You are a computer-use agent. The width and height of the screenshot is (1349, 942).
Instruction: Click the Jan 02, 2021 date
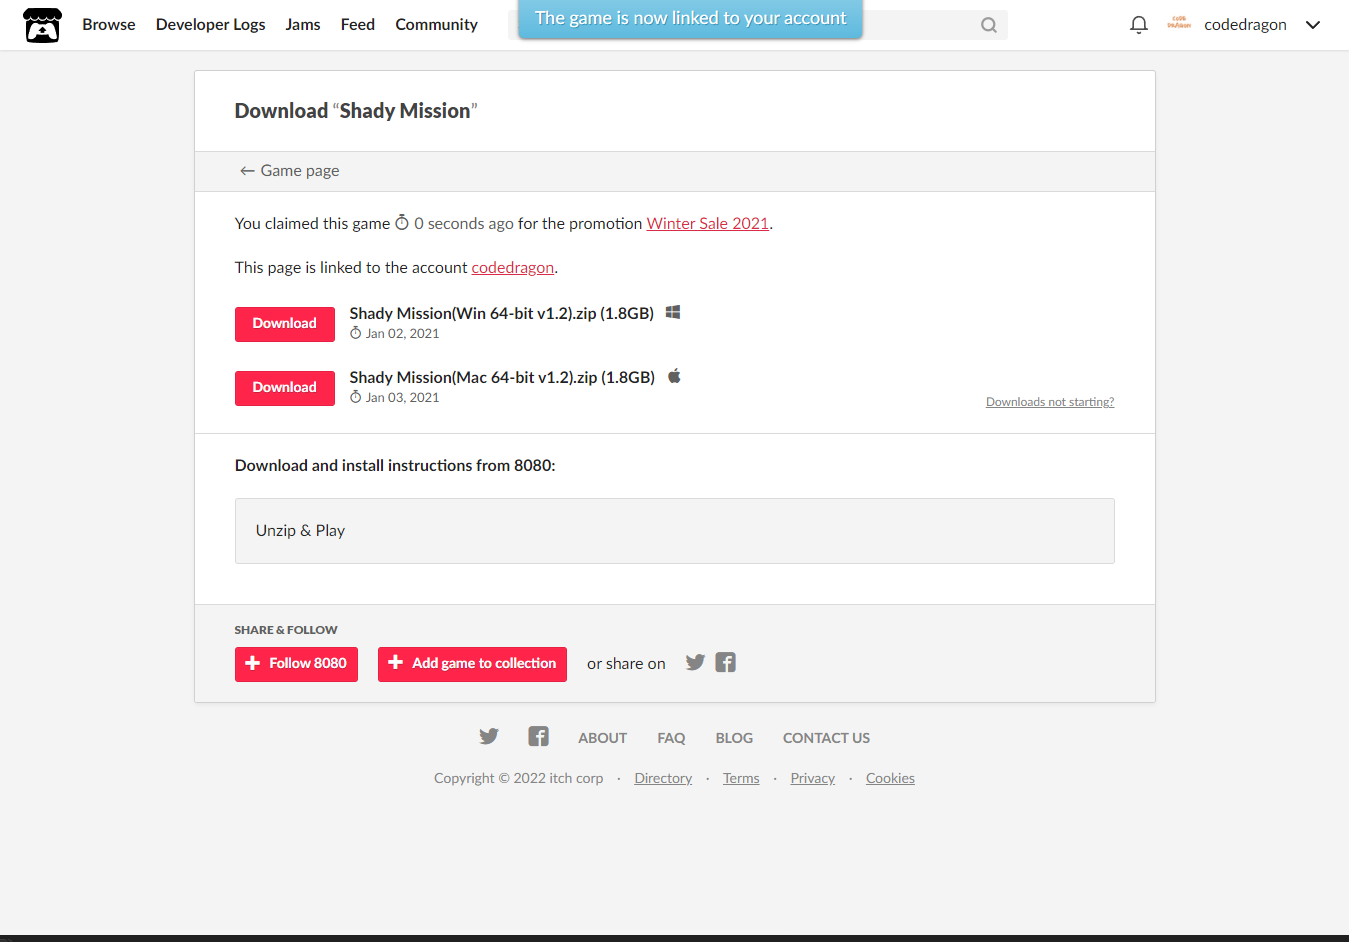(402, 334)
